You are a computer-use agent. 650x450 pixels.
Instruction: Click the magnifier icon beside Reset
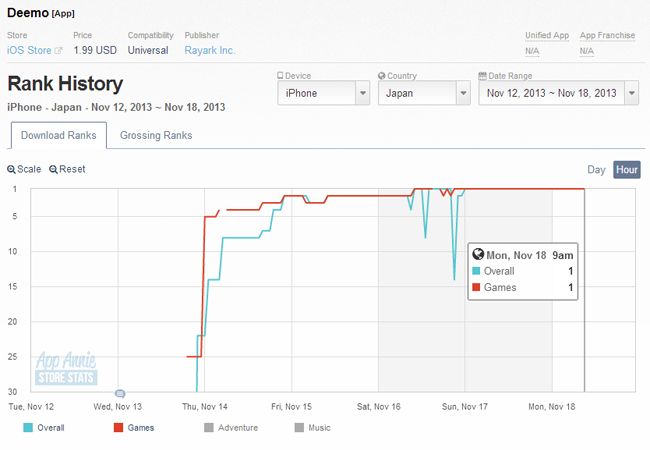(x=53, y=169)
